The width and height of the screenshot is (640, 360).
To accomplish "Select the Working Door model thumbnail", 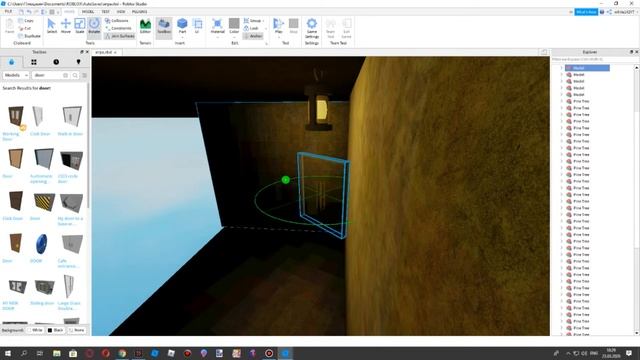I will pos(16,117).
